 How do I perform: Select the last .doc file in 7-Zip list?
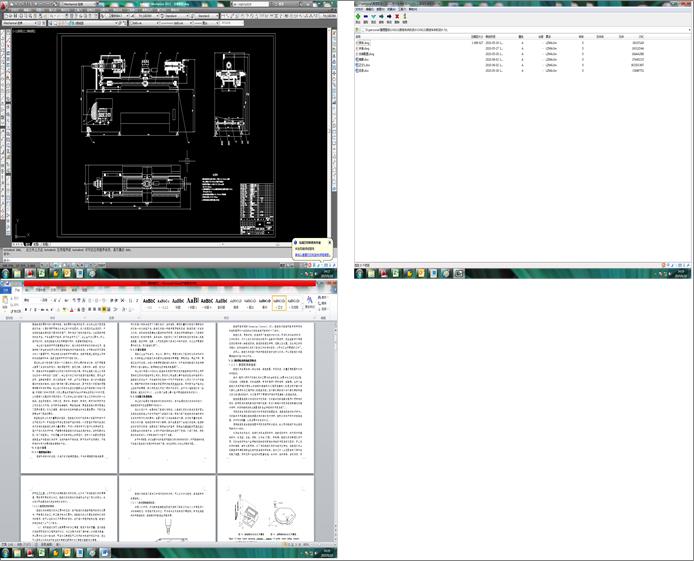(x=364, y=71)
